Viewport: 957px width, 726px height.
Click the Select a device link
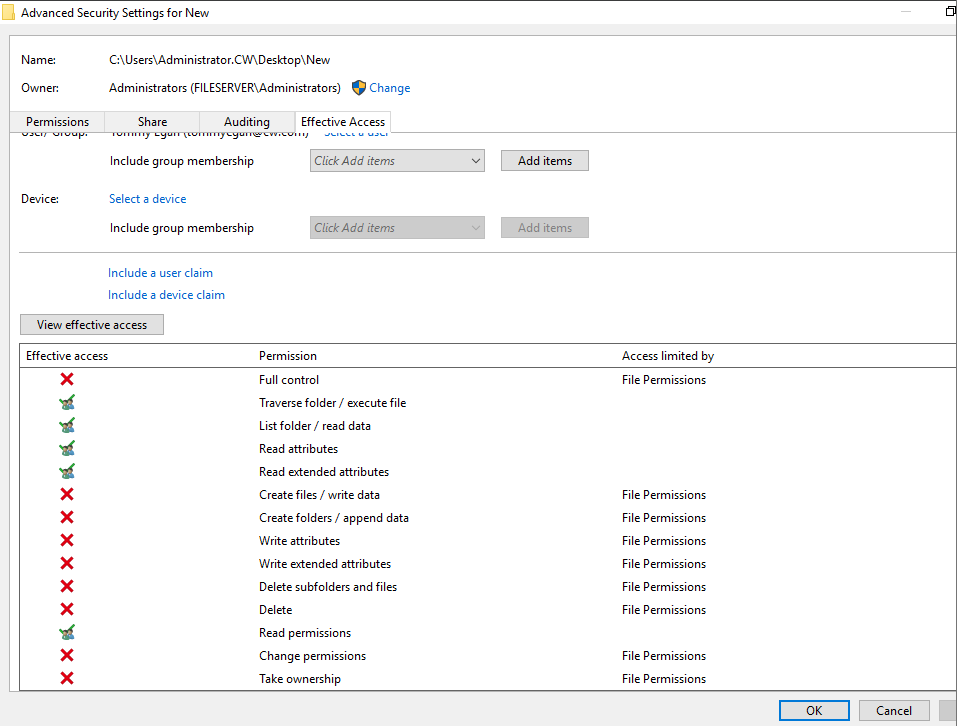pyautogui.click(x=147, y=199)
